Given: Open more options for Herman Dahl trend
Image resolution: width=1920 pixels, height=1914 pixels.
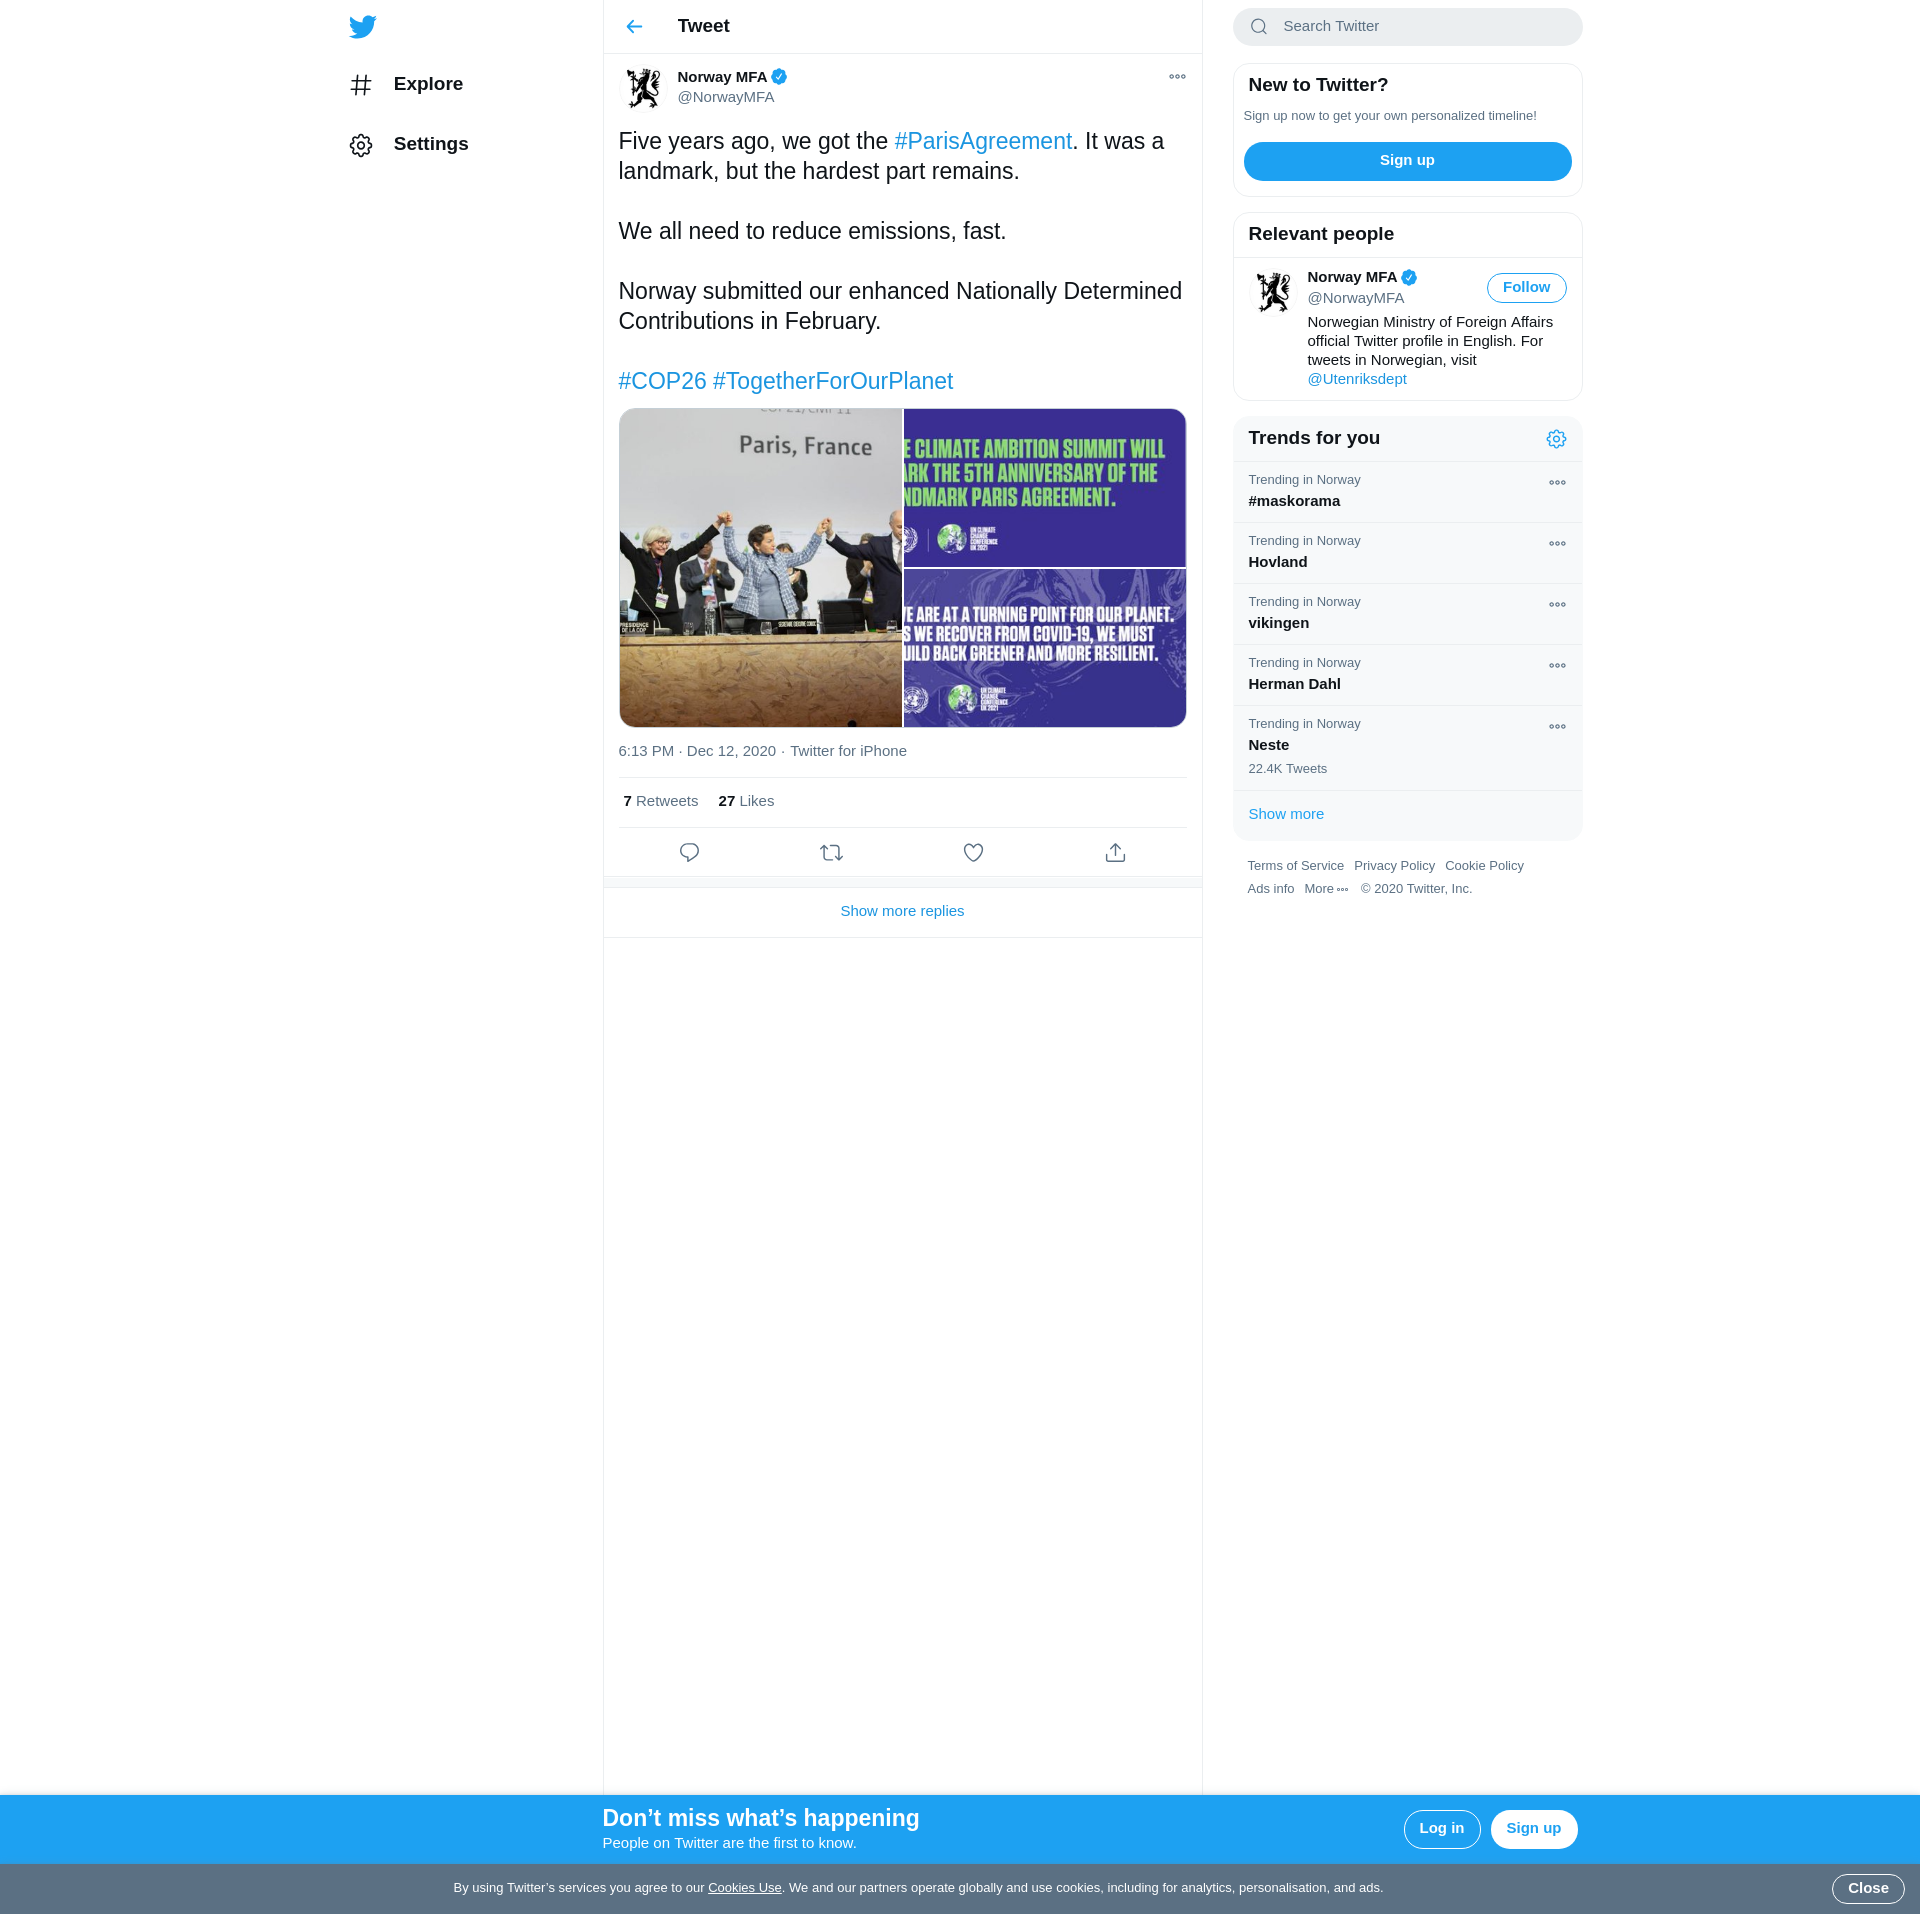Looking at the screenshot, I should click(1557, 666).
